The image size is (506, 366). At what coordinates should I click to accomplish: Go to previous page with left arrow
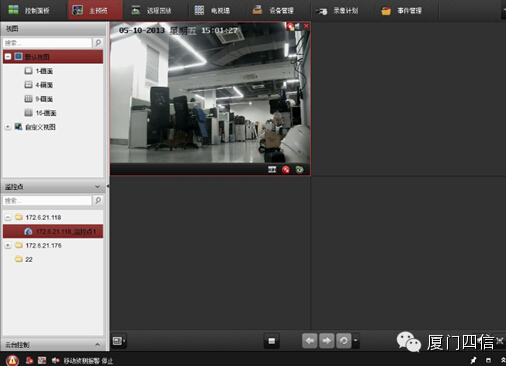coord(310,341)
